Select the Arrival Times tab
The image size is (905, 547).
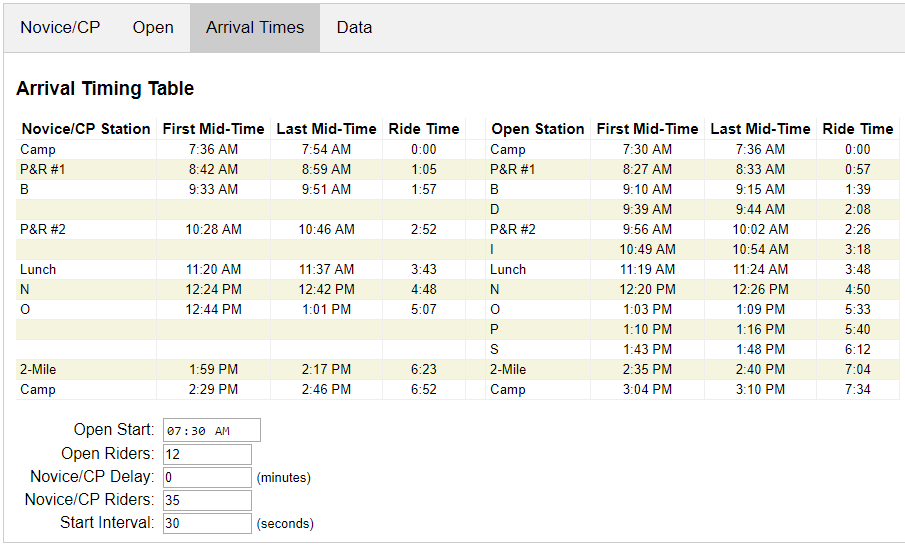click(x=255, y=28)
